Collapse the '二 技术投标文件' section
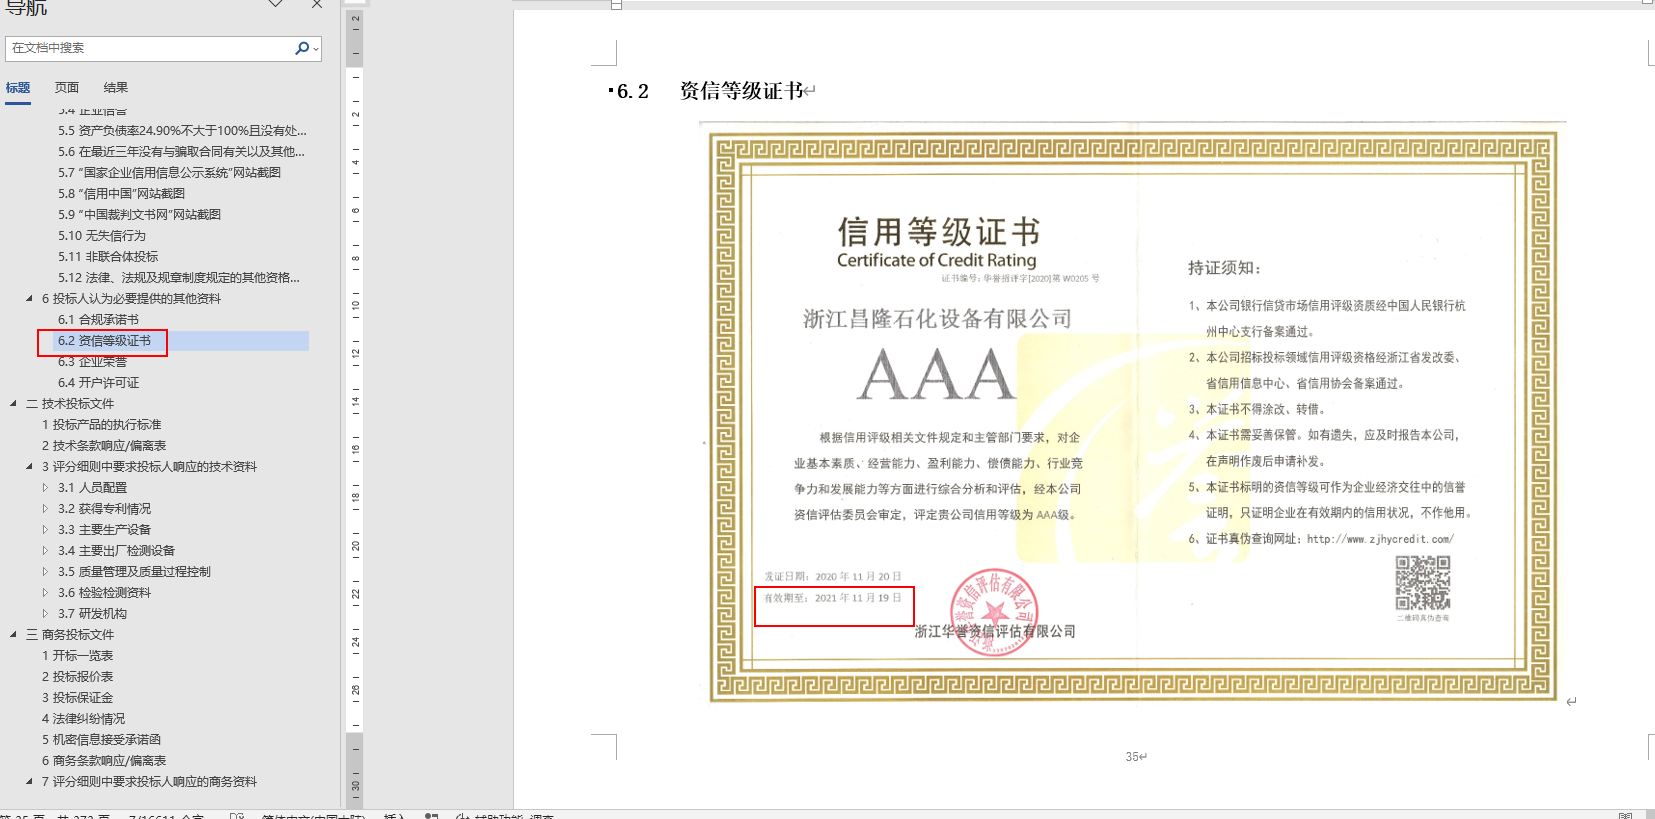Screen dimensions: 1655x819 click(x=13, y=404)
